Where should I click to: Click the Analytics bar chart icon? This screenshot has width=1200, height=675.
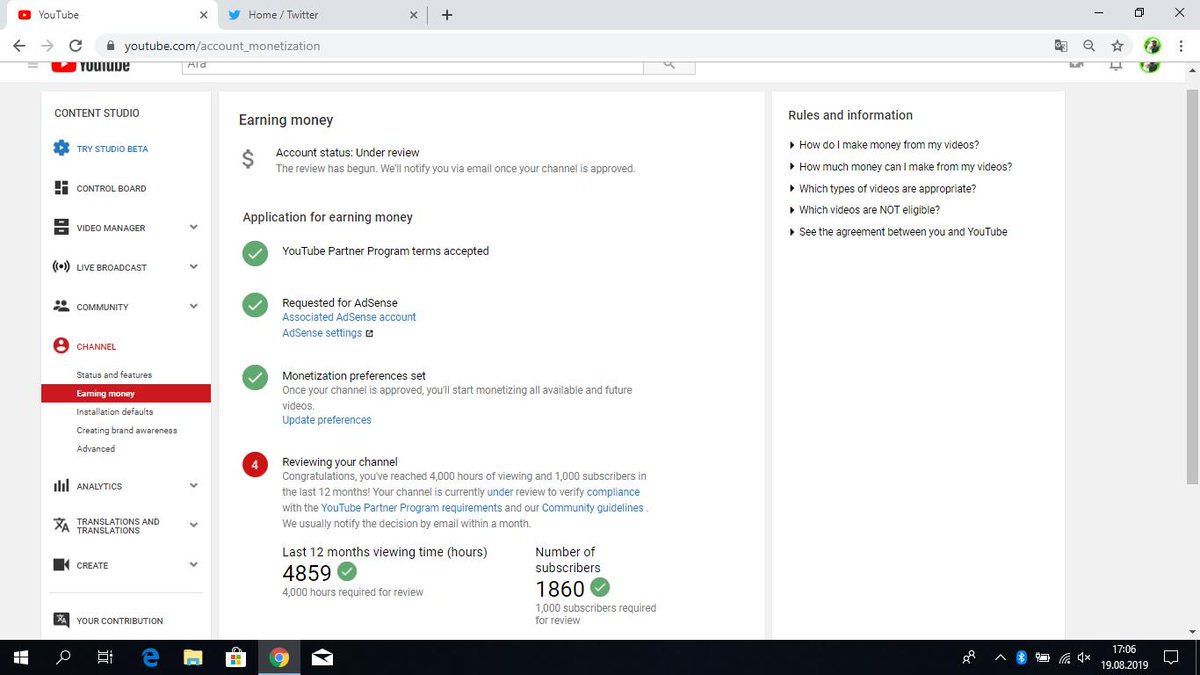[61, 486]
